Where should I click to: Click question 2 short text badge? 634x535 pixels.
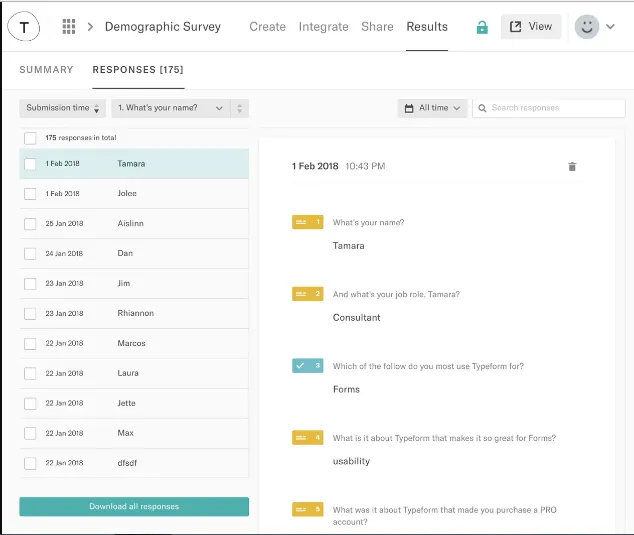tap(307, 294)
